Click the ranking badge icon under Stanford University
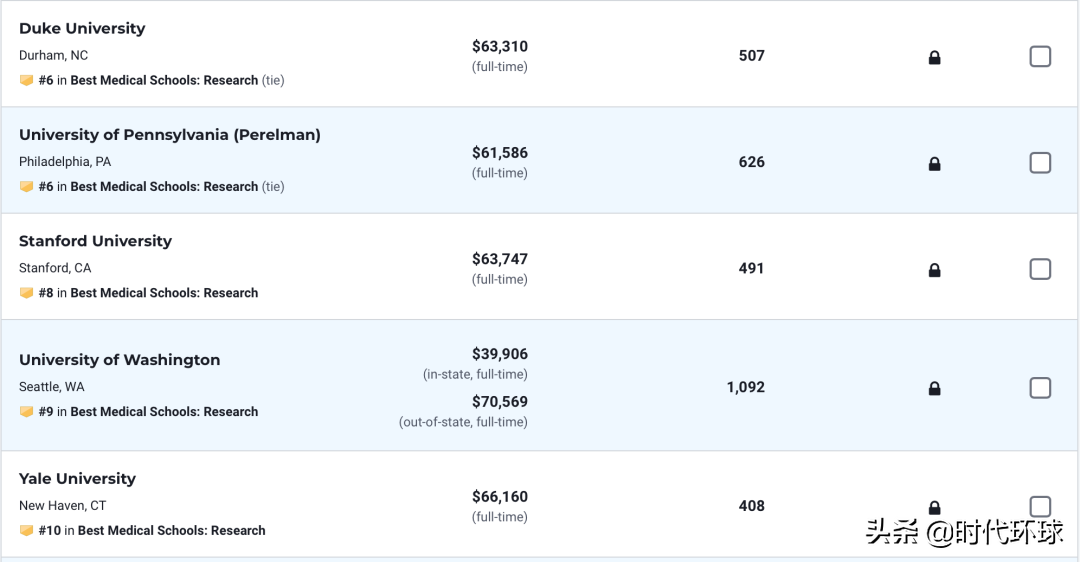The image size is (1080, 562). (27, 293)
